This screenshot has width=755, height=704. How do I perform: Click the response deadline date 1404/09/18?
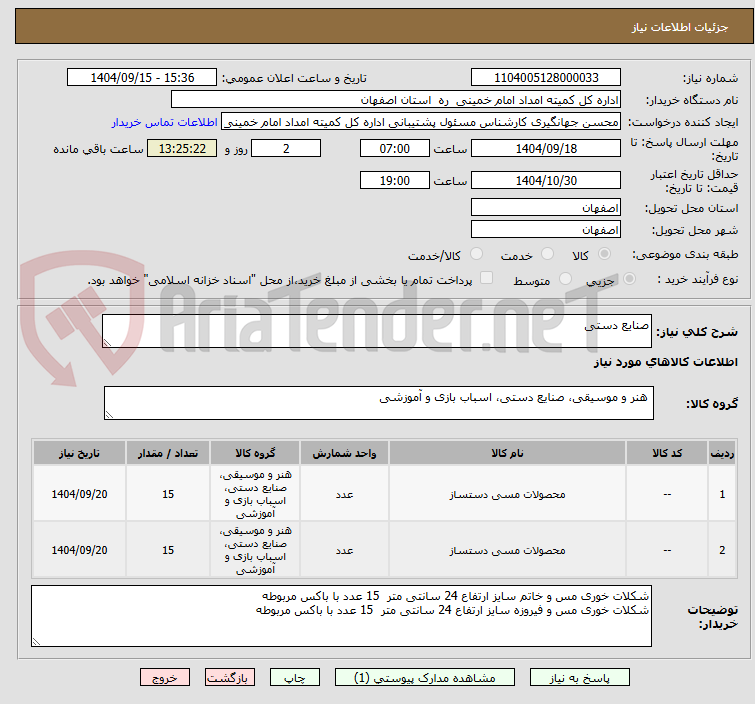[x=546, y=148]
